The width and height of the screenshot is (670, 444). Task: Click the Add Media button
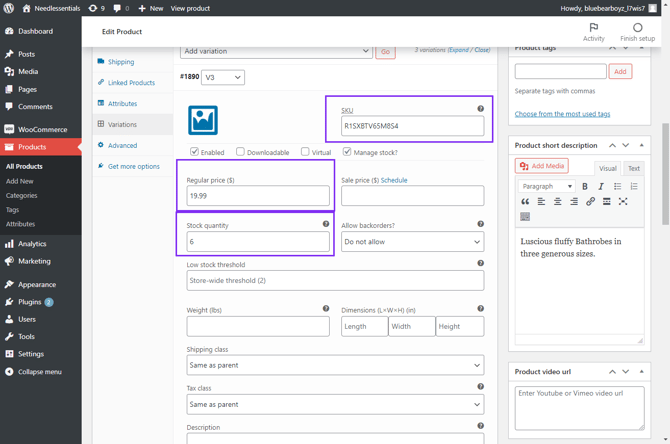tap(541, 166)
